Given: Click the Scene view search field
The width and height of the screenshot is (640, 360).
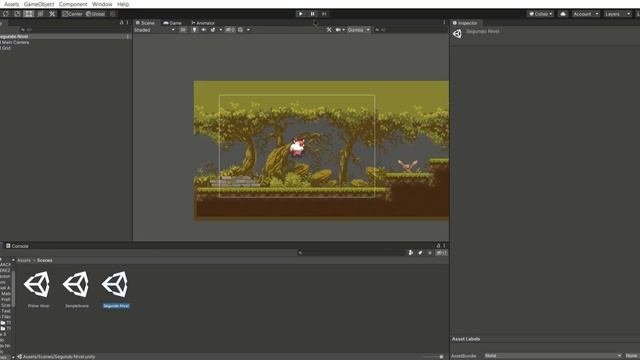Looking at the screenshot, I should click(x=408, y=30).
